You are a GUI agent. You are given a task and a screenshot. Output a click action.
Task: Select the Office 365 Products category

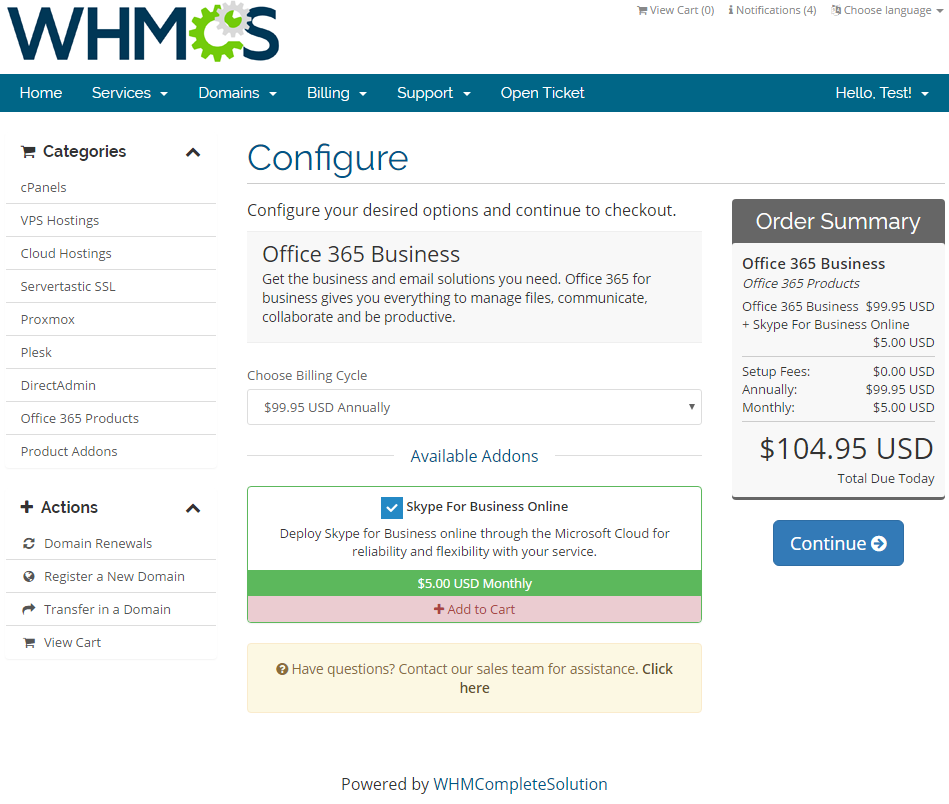[x=111, y=418]
